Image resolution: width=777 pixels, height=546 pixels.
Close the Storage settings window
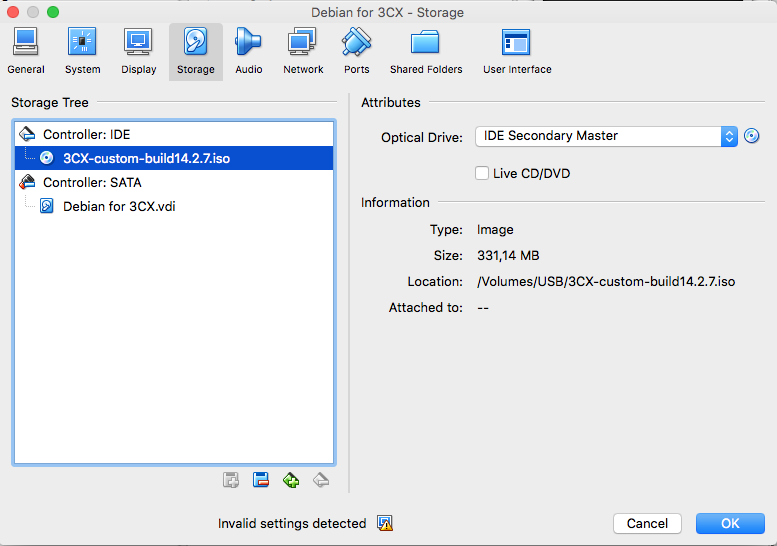tap(13, 12)
